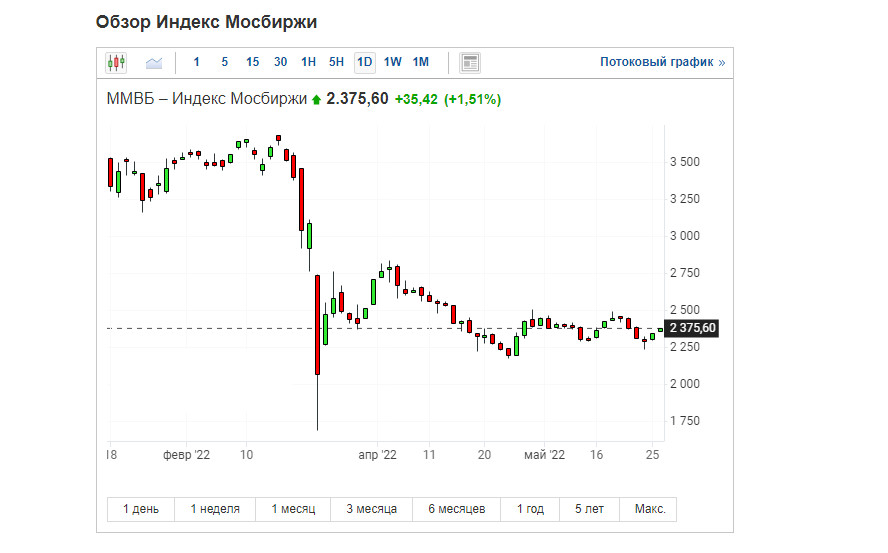The image size is (888, 553).
Task: Select the 1H interval
Action: pos(309,62)
